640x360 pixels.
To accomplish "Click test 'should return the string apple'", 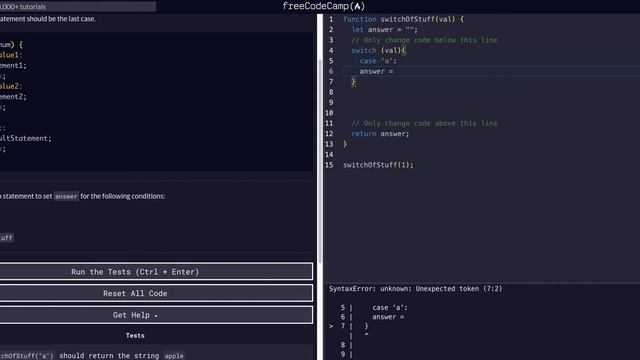I will click(x=92, y=356).
